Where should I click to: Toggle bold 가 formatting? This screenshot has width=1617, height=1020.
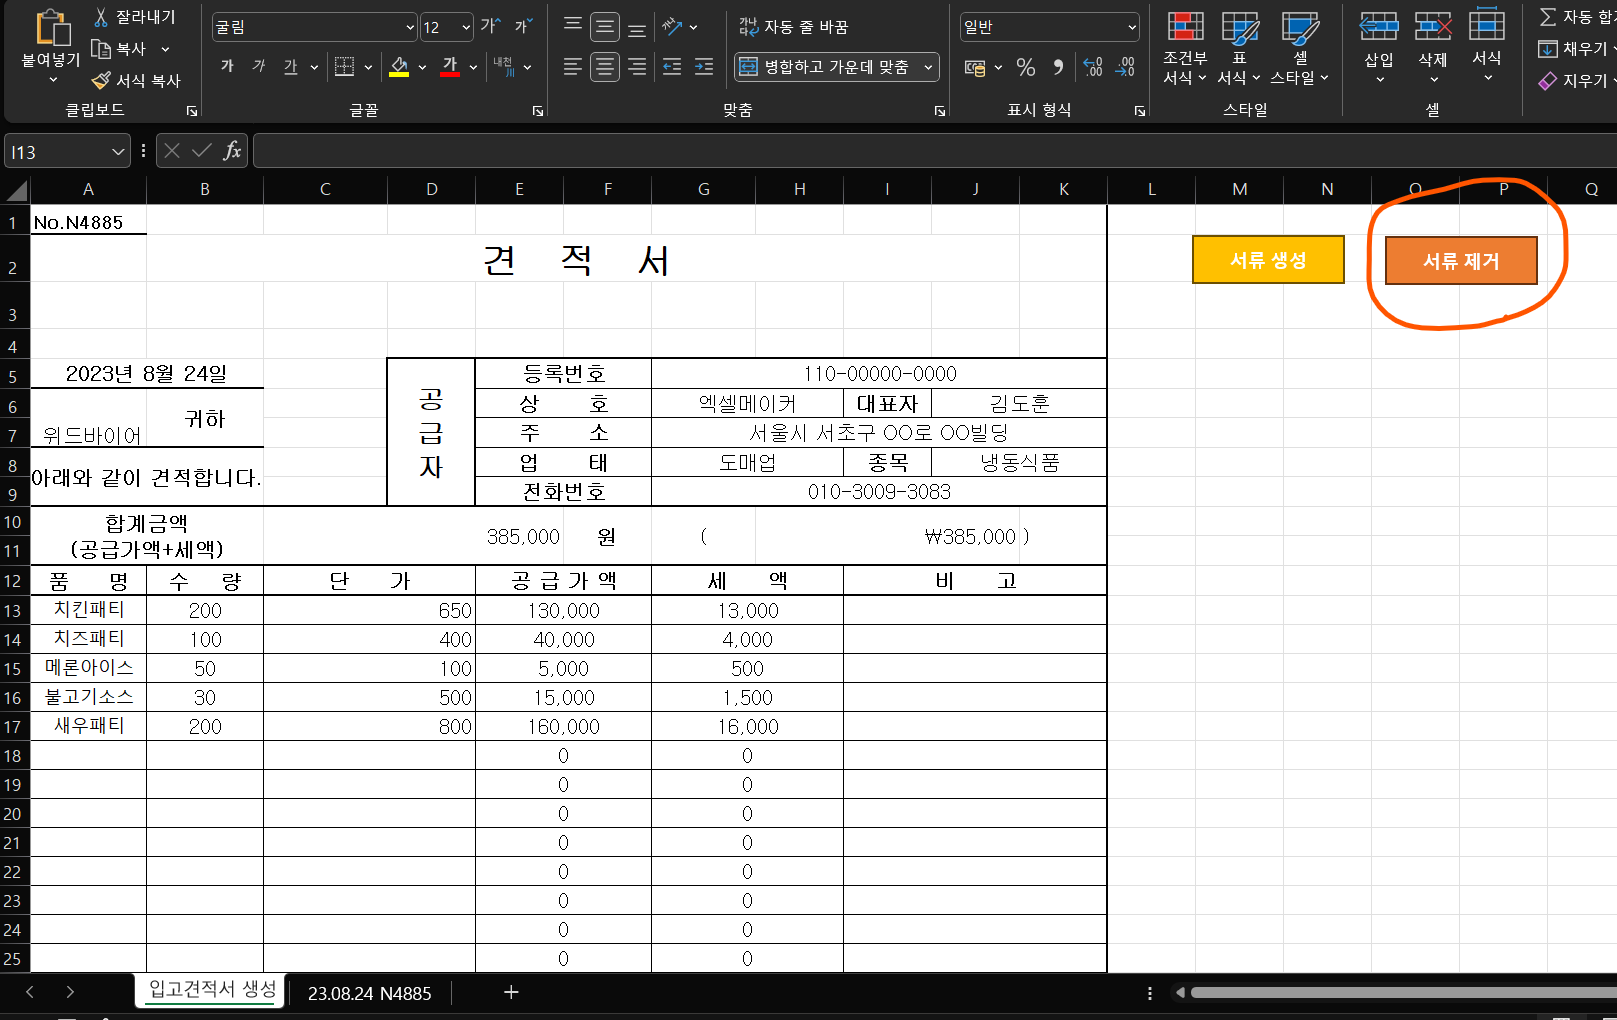[227, 67]
